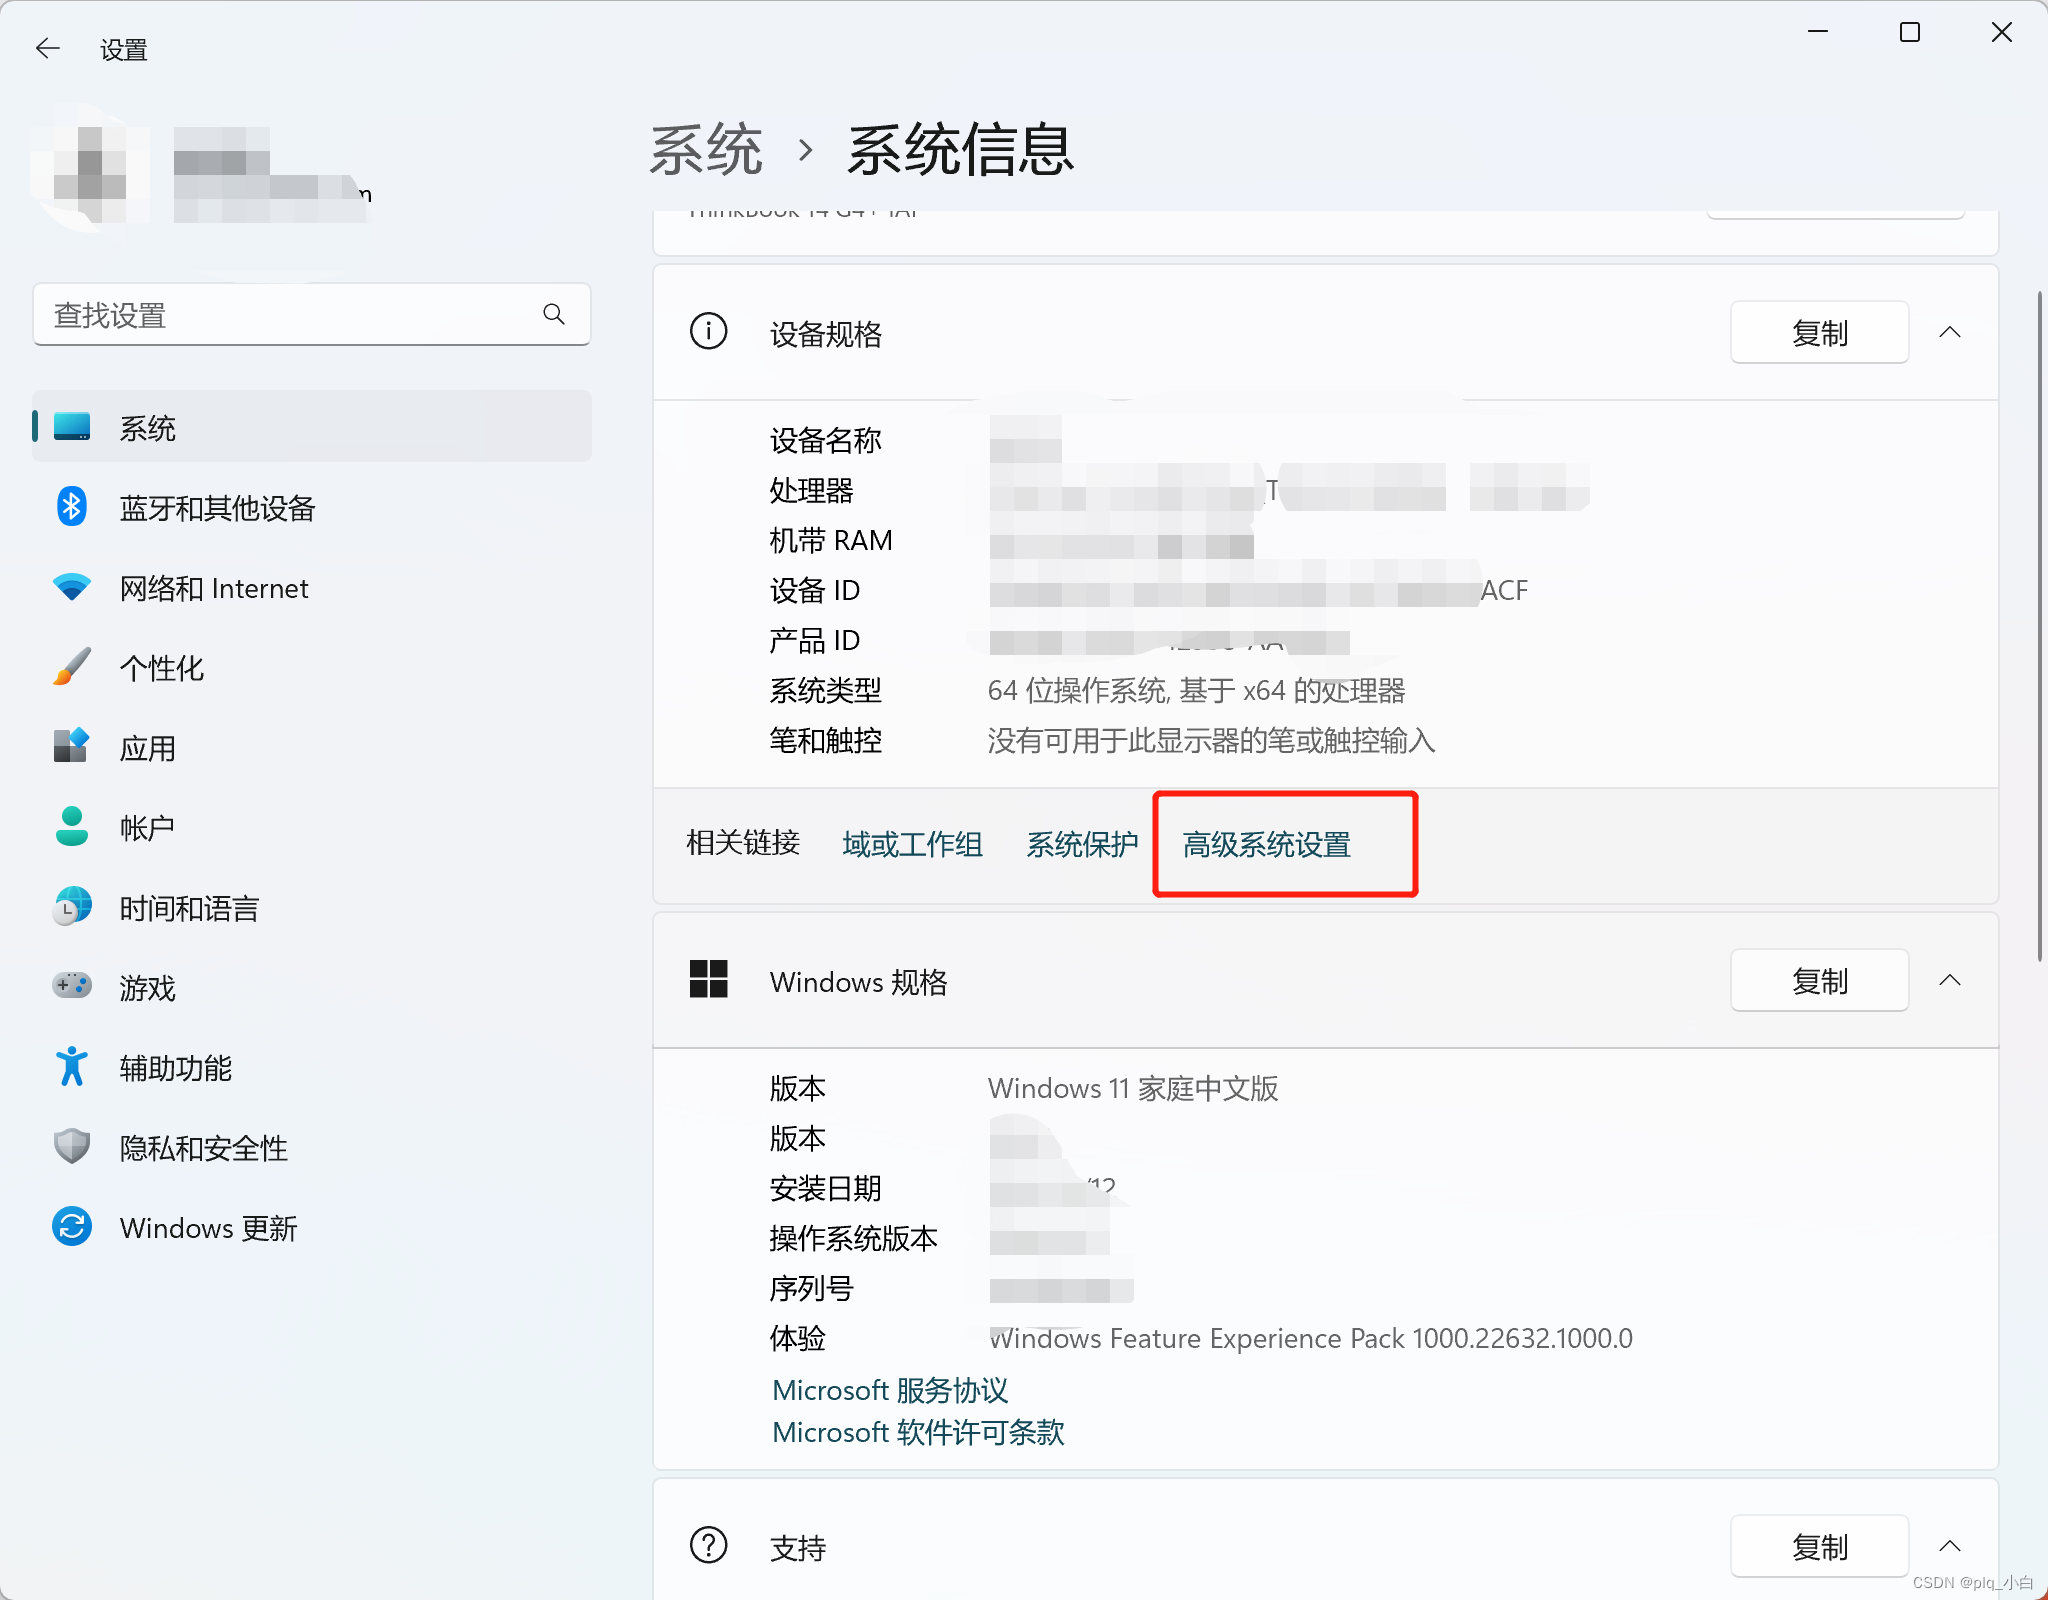Click the 安装日期 label
2048x1600 pixels.
pos(826,1188)
